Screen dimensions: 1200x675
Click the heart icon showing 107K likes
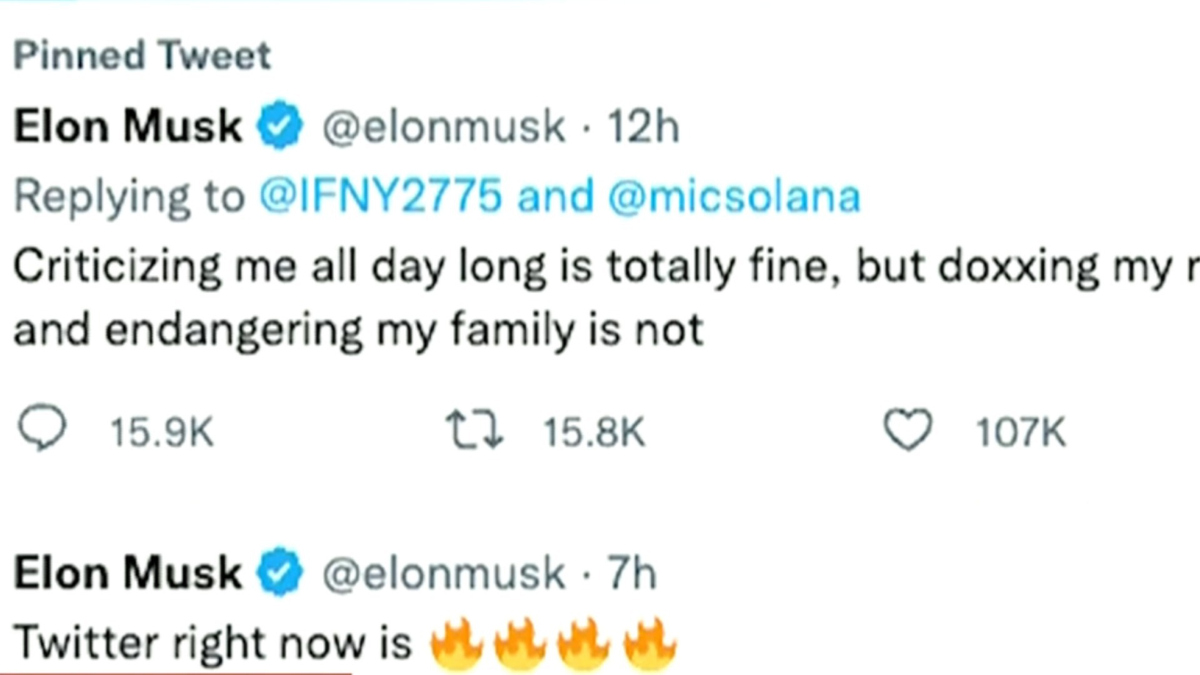pos(906,428)
